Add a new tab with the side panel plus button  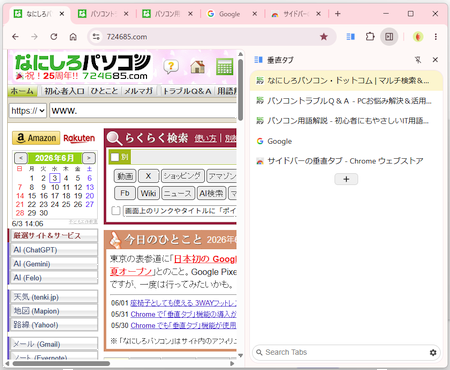(x=346, y=179)
